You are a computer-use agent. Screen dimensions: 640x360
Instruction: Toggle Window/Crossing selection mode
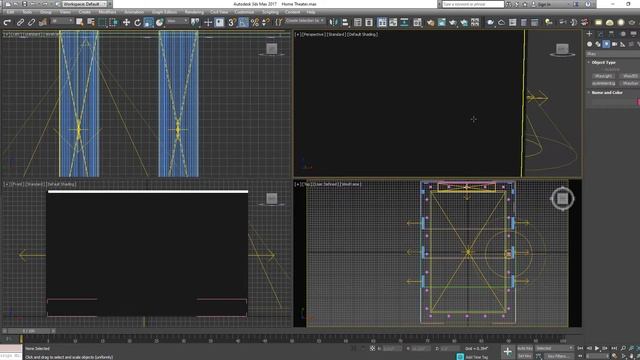tap(113, 22)
